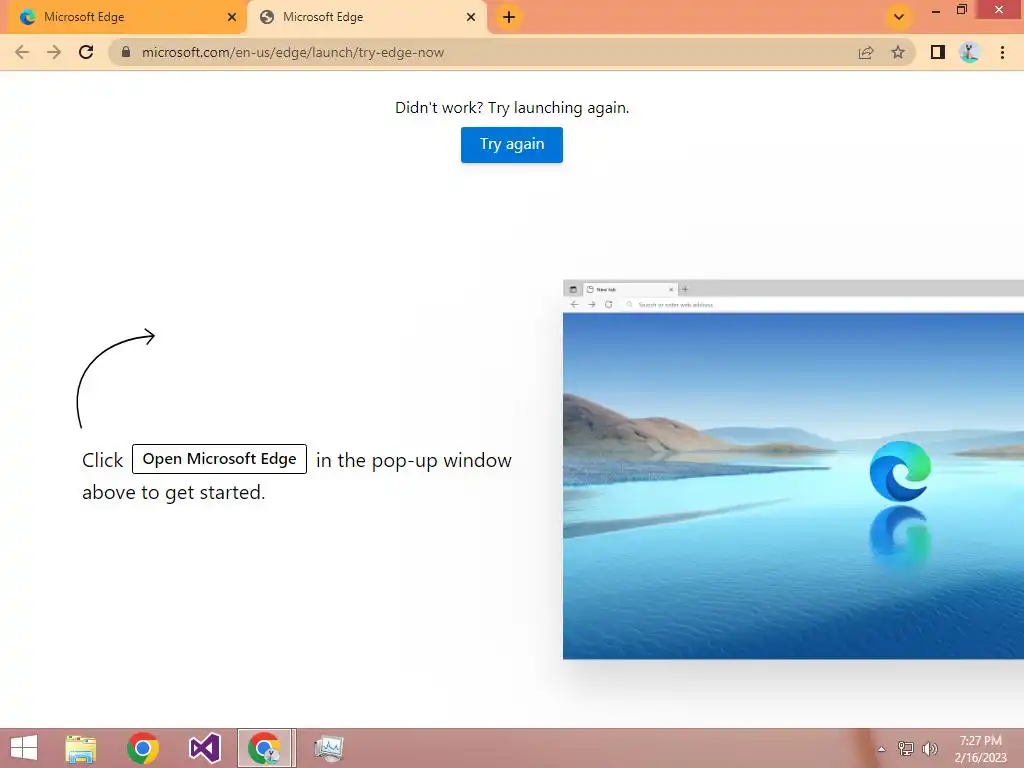Viewport: 1024px width, 768px height.
Task: Click the Open Microsoft Edge label
Action: point(219,459)
